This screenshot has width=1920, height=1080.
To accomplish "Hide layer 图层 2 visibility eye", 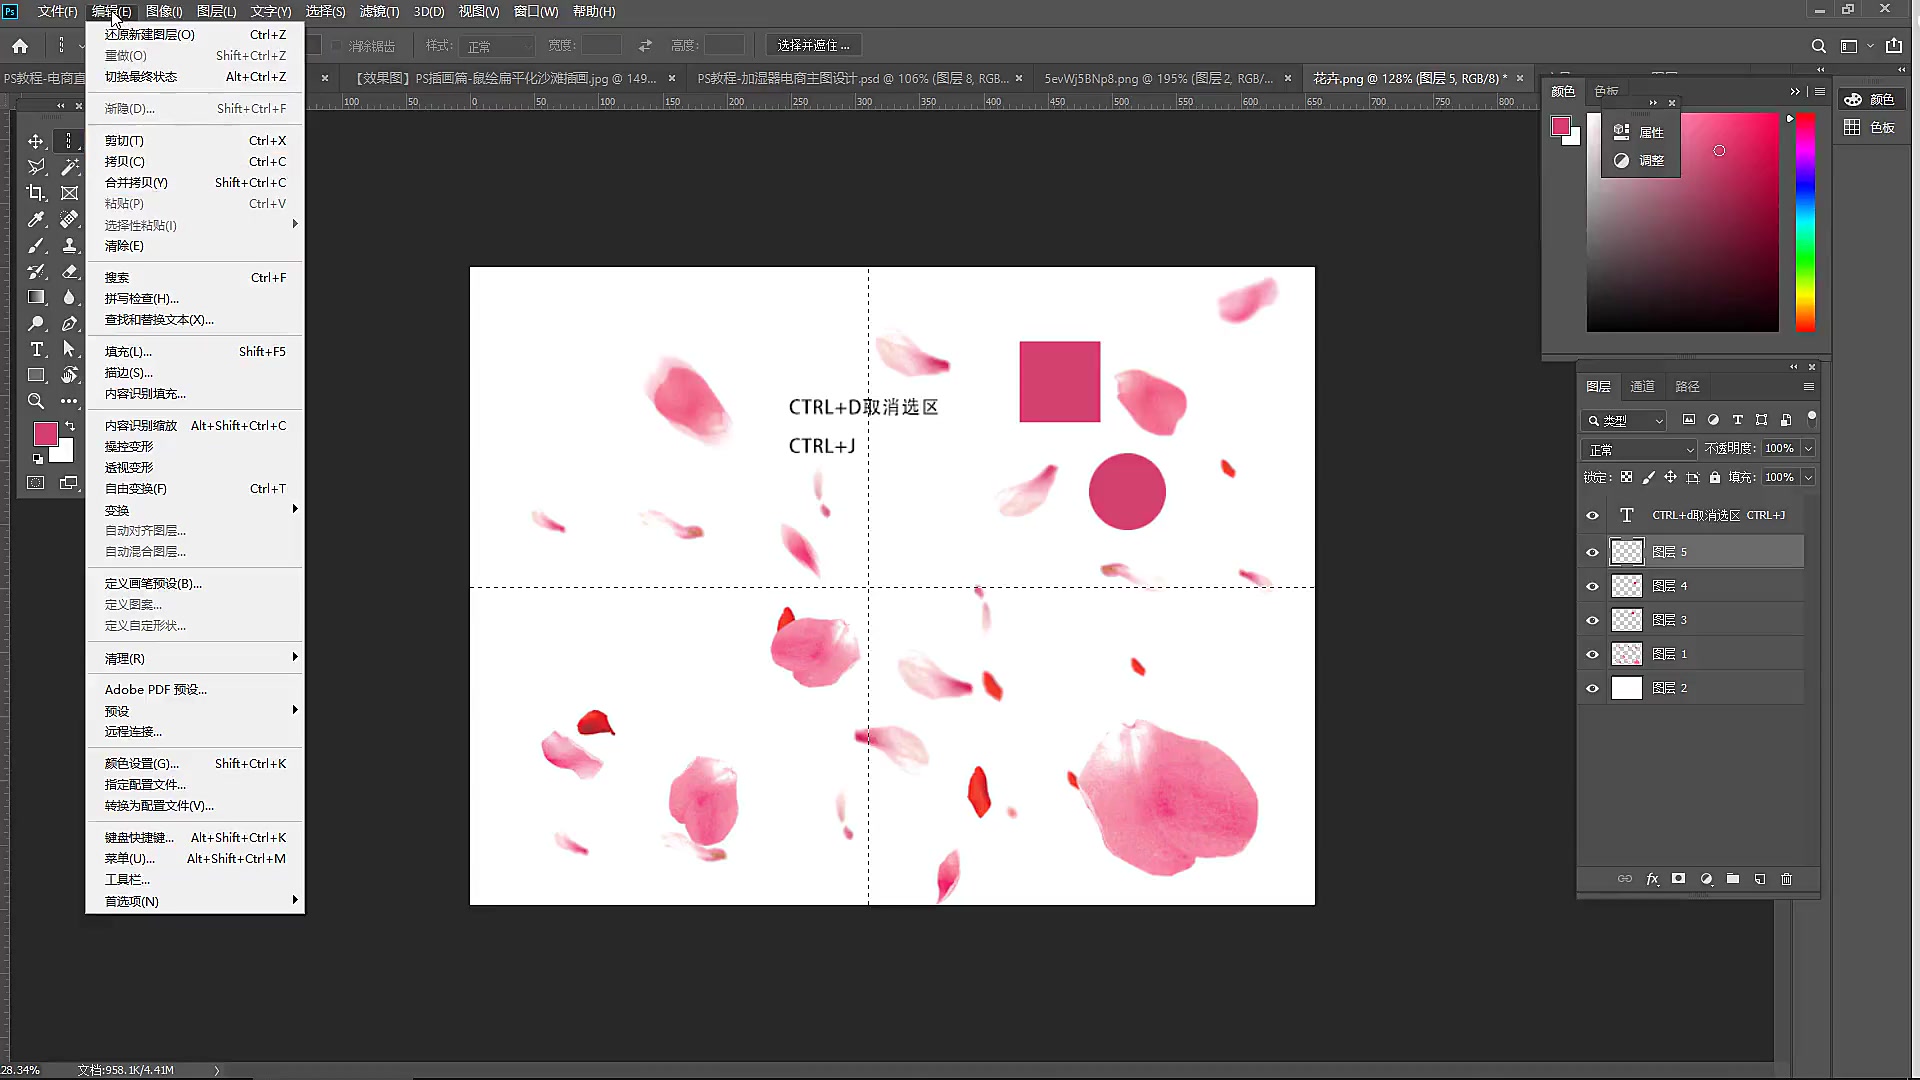I will [1593, 688].
